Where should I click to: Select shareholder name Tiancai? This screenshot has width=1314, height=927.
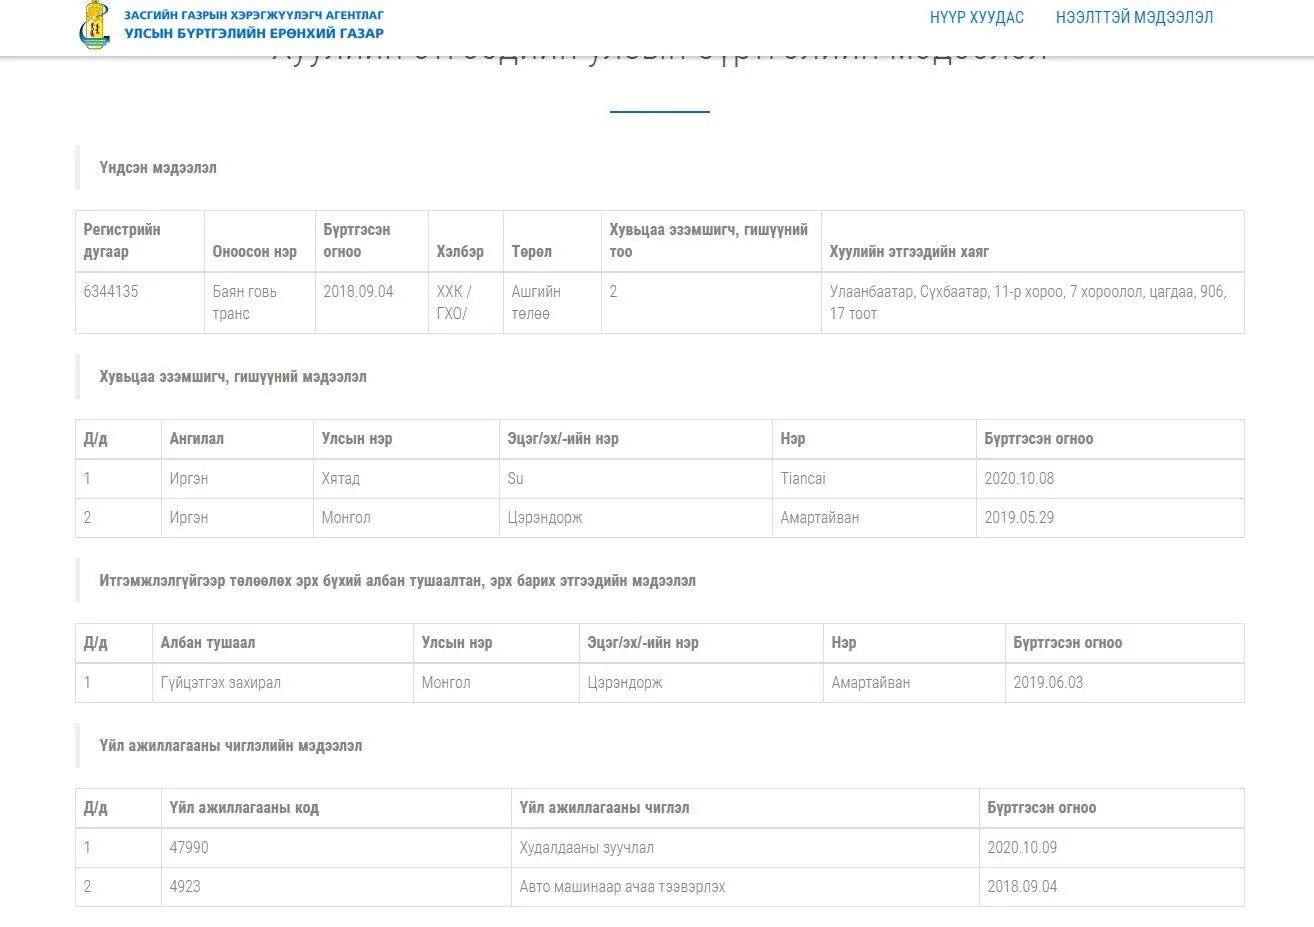click(x=803, y=478)
